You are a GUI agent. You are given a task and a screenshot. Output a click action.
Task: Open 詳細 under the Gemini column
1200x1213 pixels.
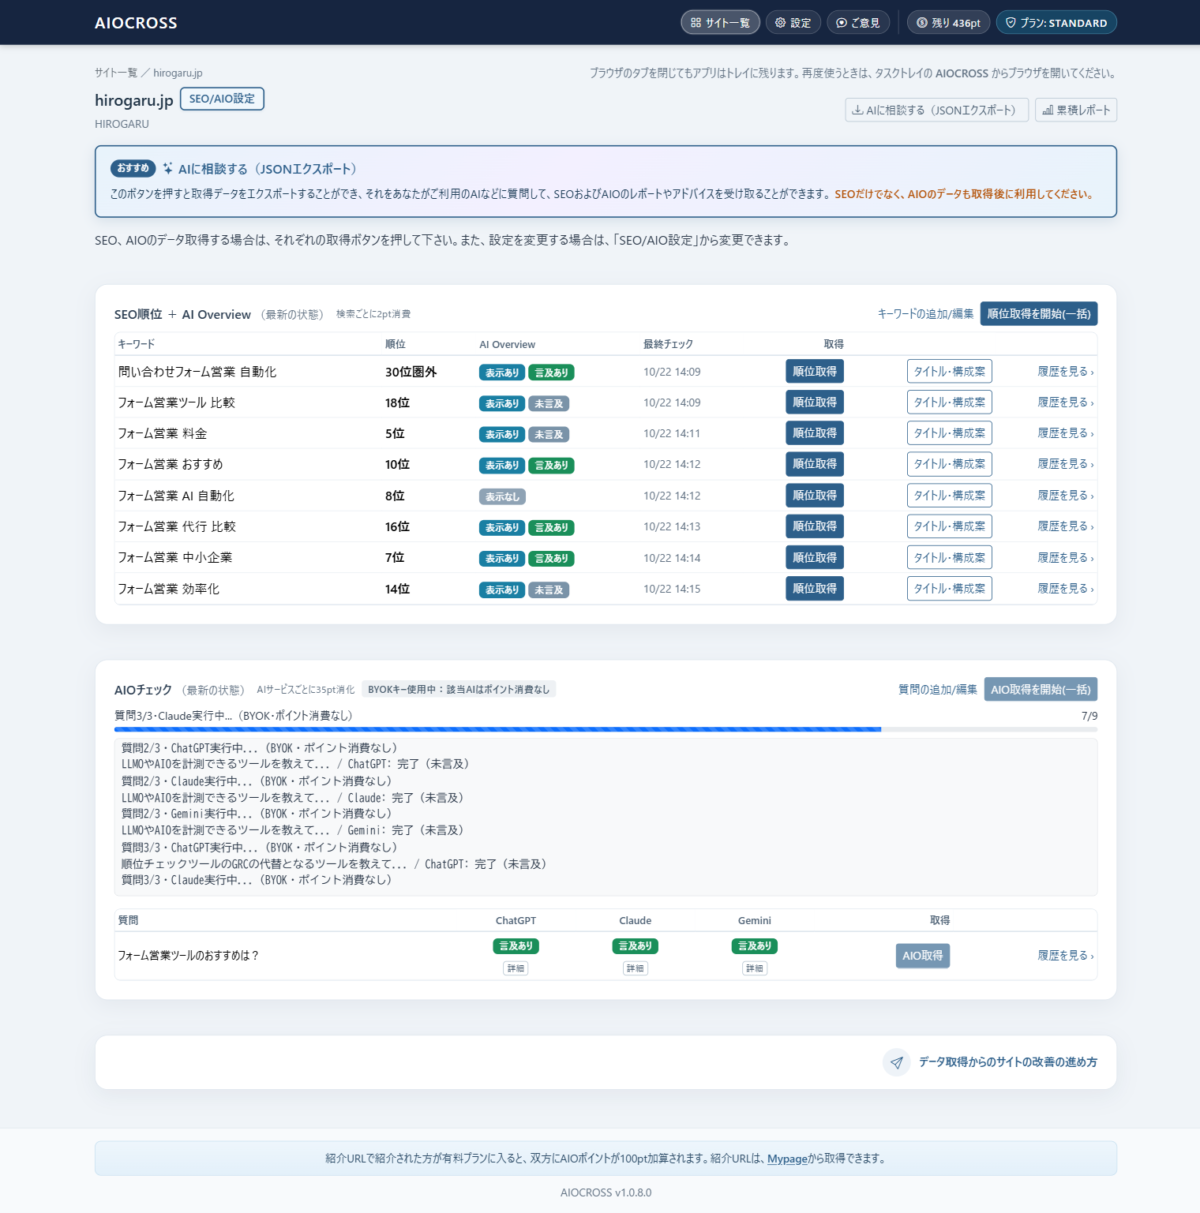(755, 968)
